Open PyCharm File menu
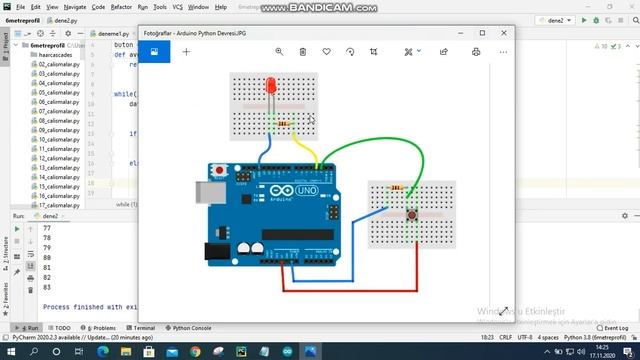This screenshot has height=360, width=640. pyautogui.click(x=20, y=7)
